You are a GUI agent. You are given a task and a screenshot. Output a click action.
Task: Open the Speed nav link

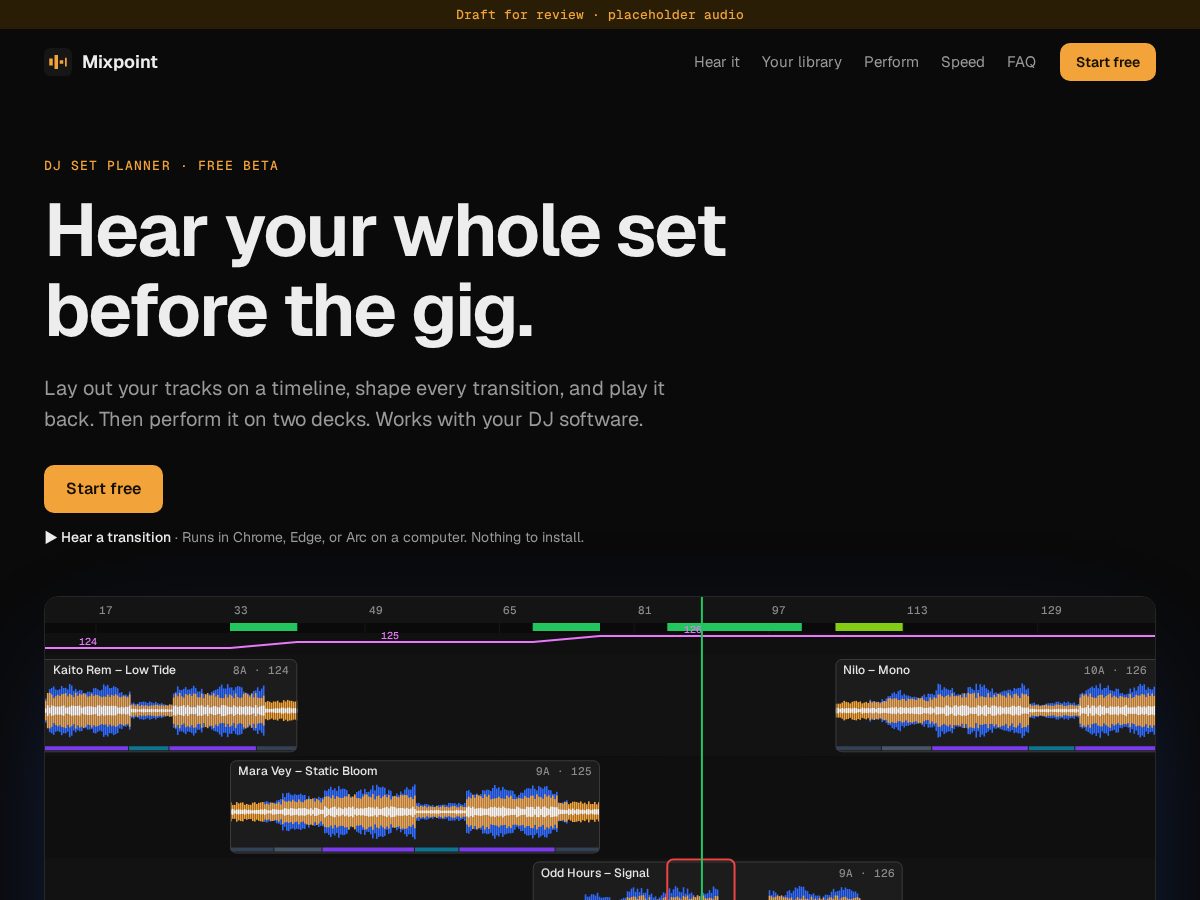[x=962, y=62]
